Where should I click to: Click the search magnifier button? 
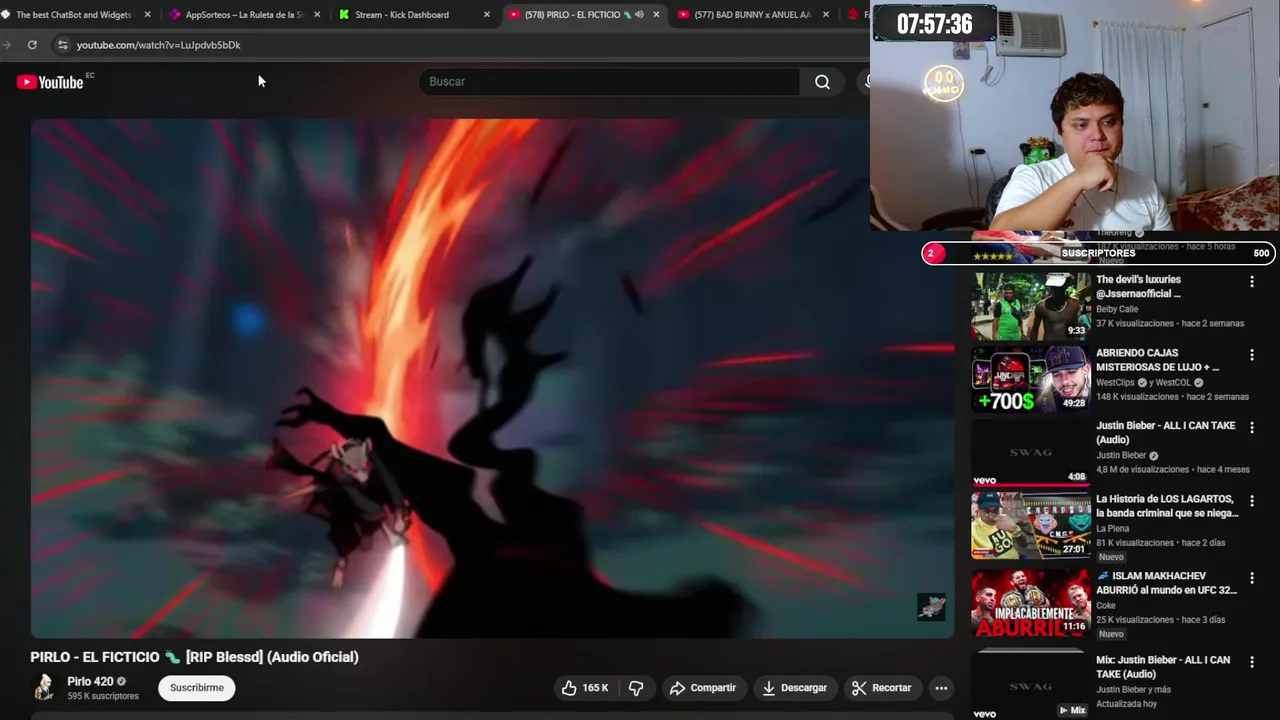822,82
